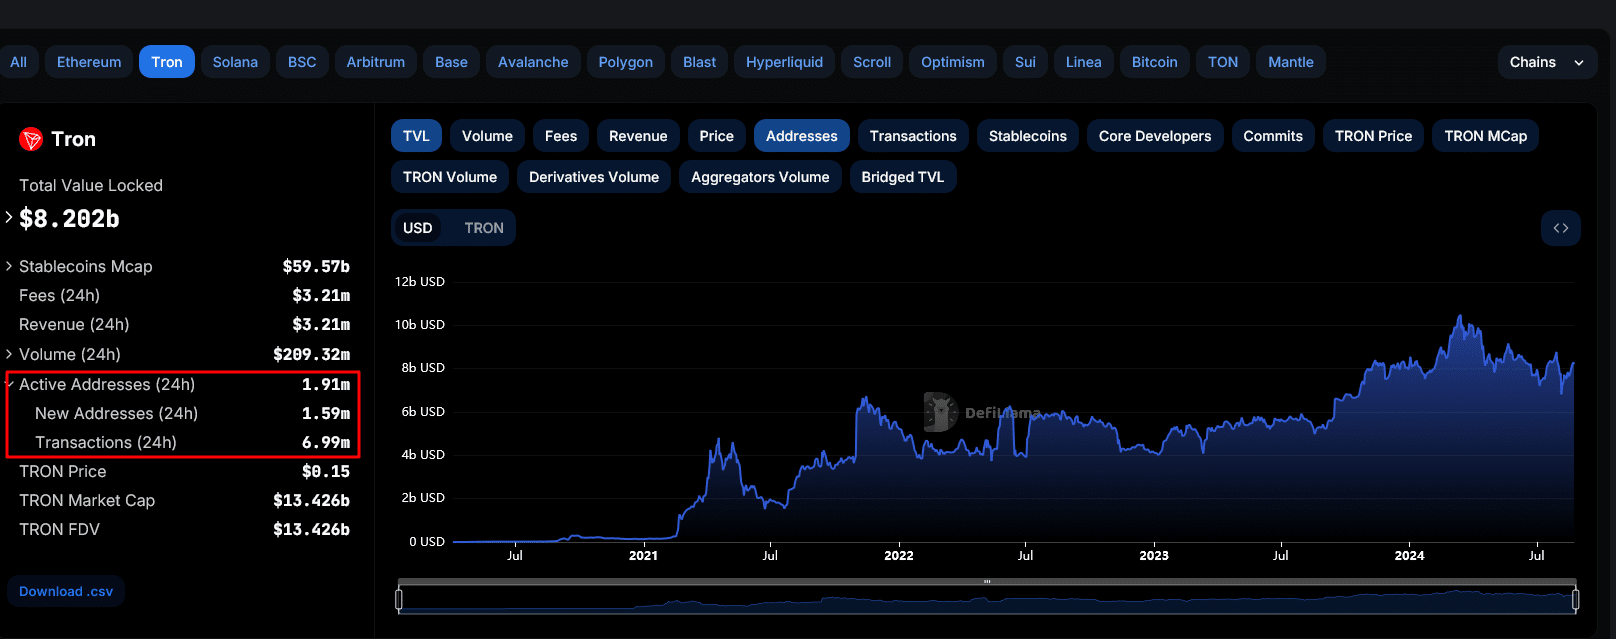Click the $8.202b TVL value
The height and width of the screenshot is (639, 1616).
tap(69, 218)
